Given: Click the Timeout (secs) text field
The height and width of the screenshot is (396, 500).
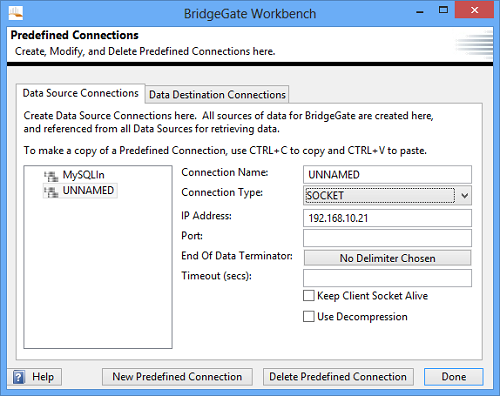Looking at the screenshot, I should click(387, 278).
